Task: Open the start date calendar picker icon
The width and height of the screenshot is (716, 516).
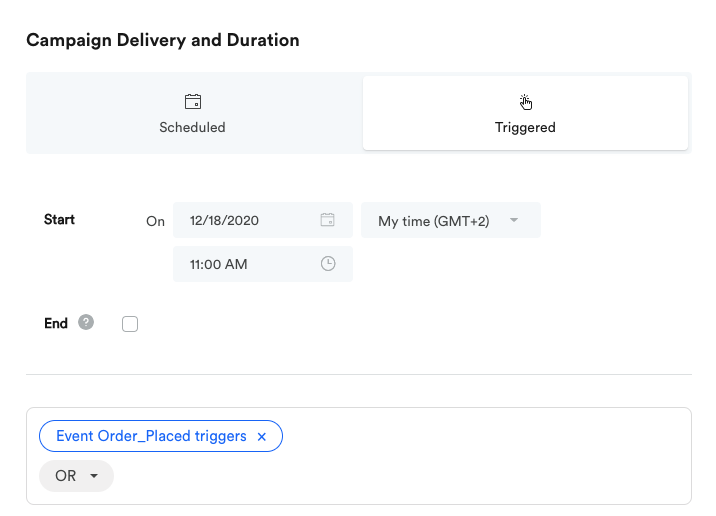Action: [x=327, y=220]
